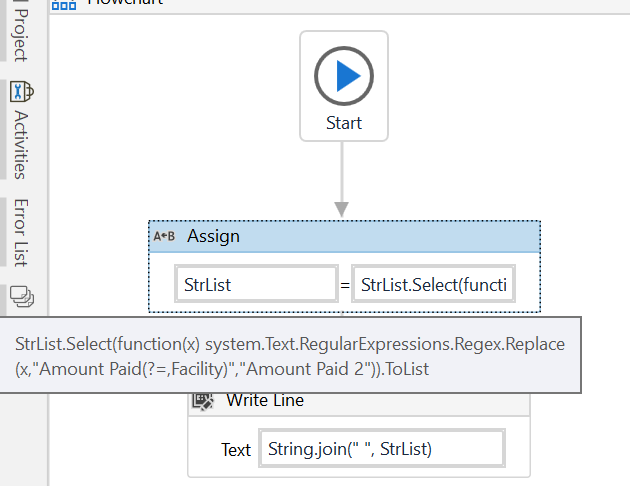Switch to the Activities side tab label
Viewport: 630px width, 486px height.
click(21, 144)
